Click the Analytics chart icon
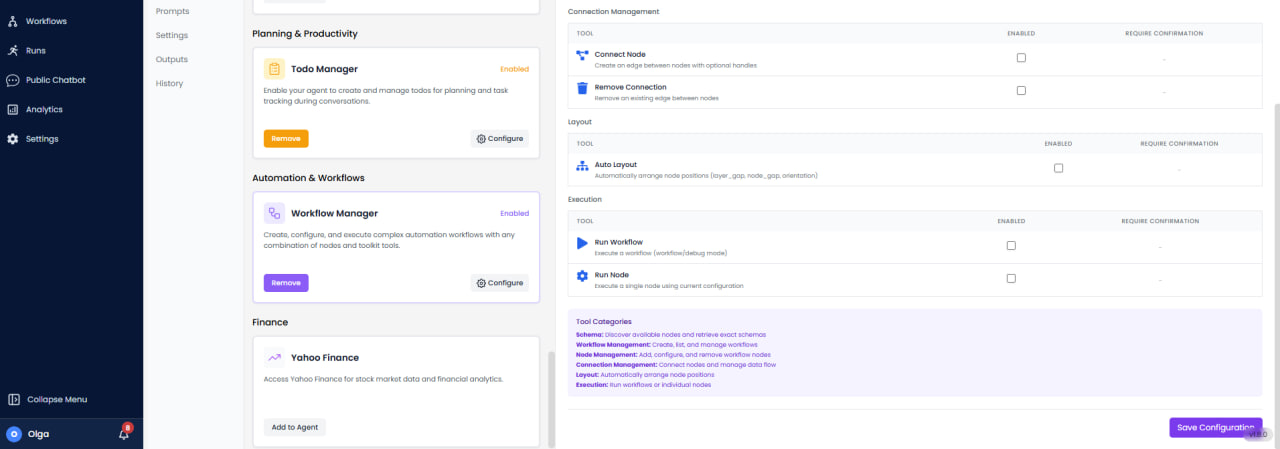 [x=13, y=109]
